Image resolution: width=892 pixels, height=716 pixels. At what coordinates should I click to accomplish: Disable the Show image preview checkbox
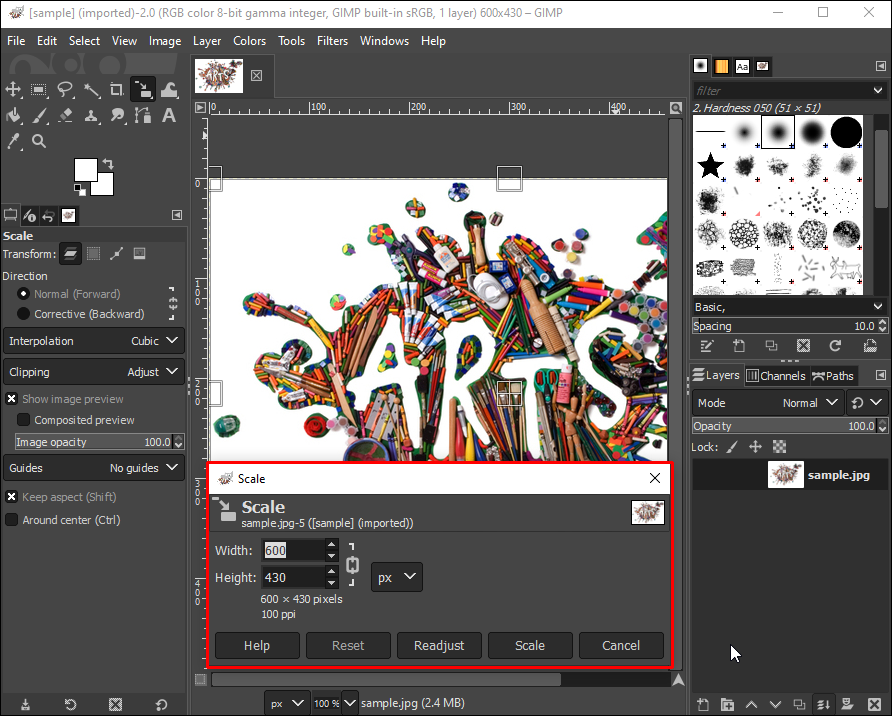click(x=12, y=399)
